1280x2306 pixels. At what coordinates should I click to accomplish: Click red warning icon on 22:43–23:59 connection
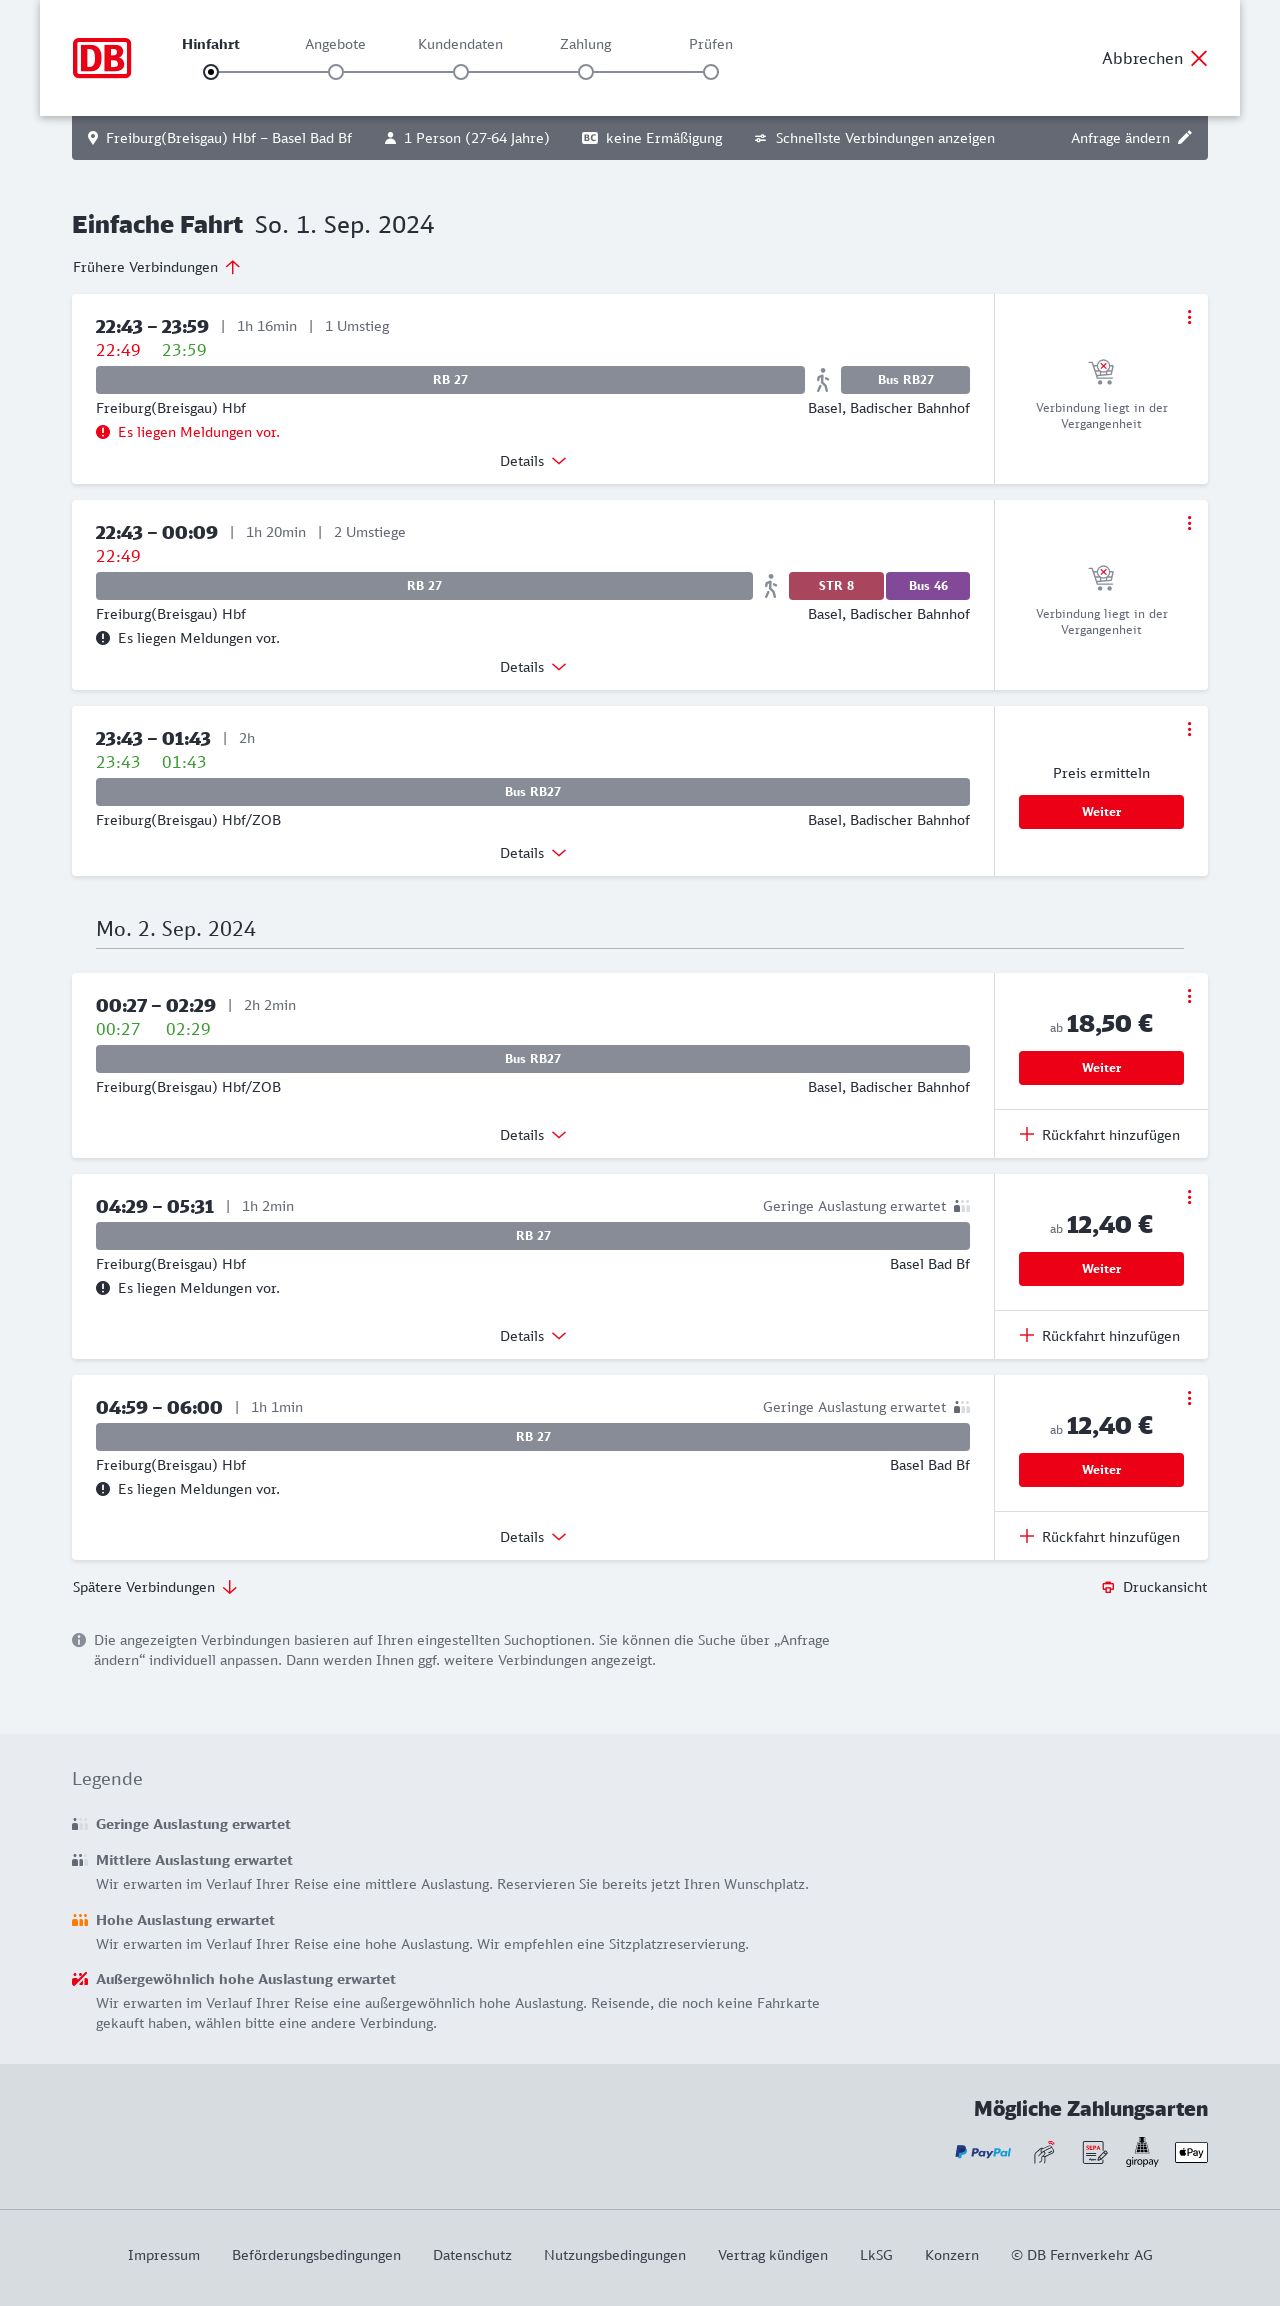[x=103, y=432]
